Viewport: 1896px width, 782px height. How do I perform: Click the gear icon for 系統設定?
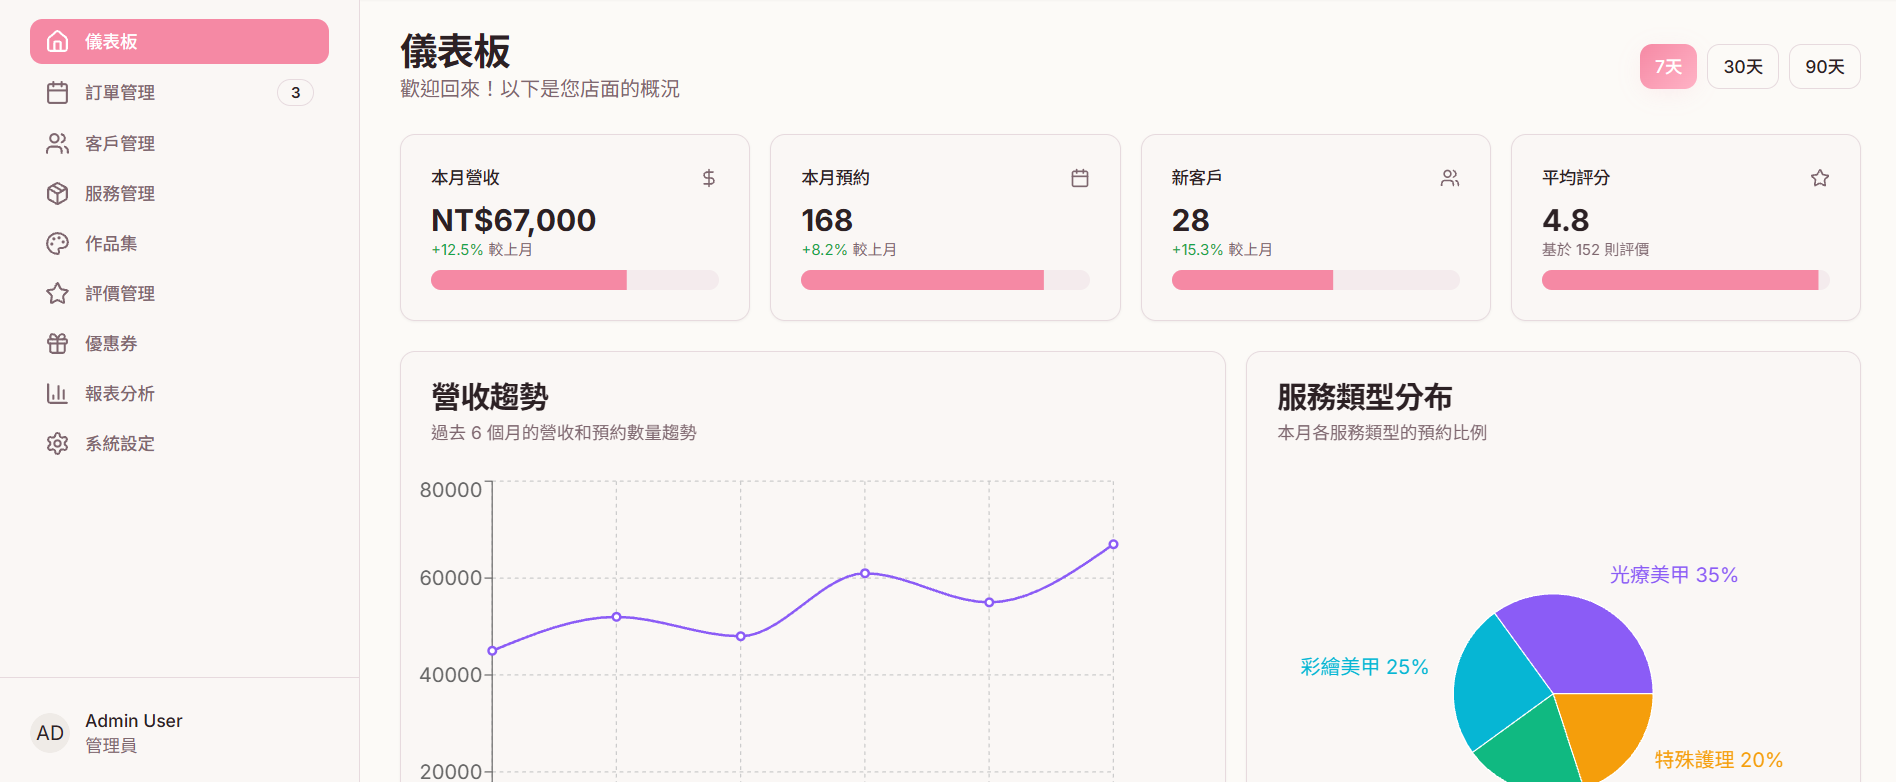tap(58, 443)
